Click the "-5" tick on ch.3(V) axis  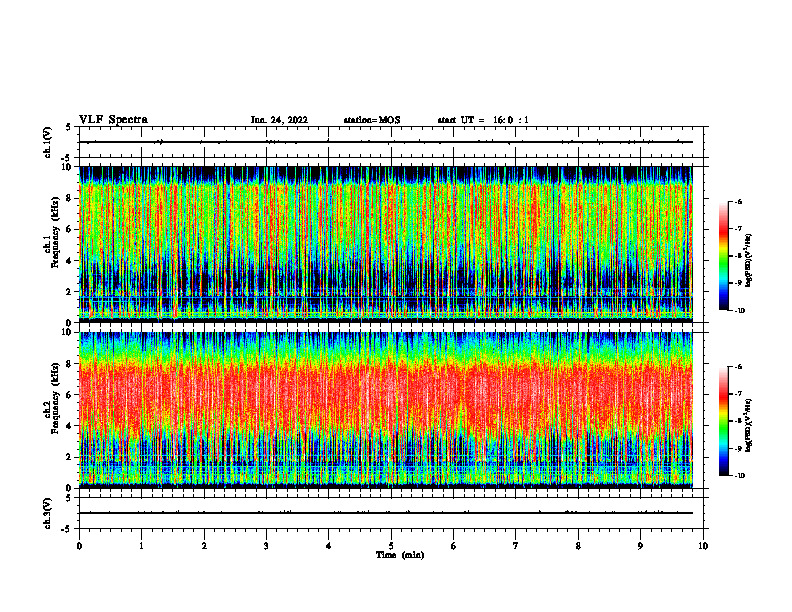point(66,529)
